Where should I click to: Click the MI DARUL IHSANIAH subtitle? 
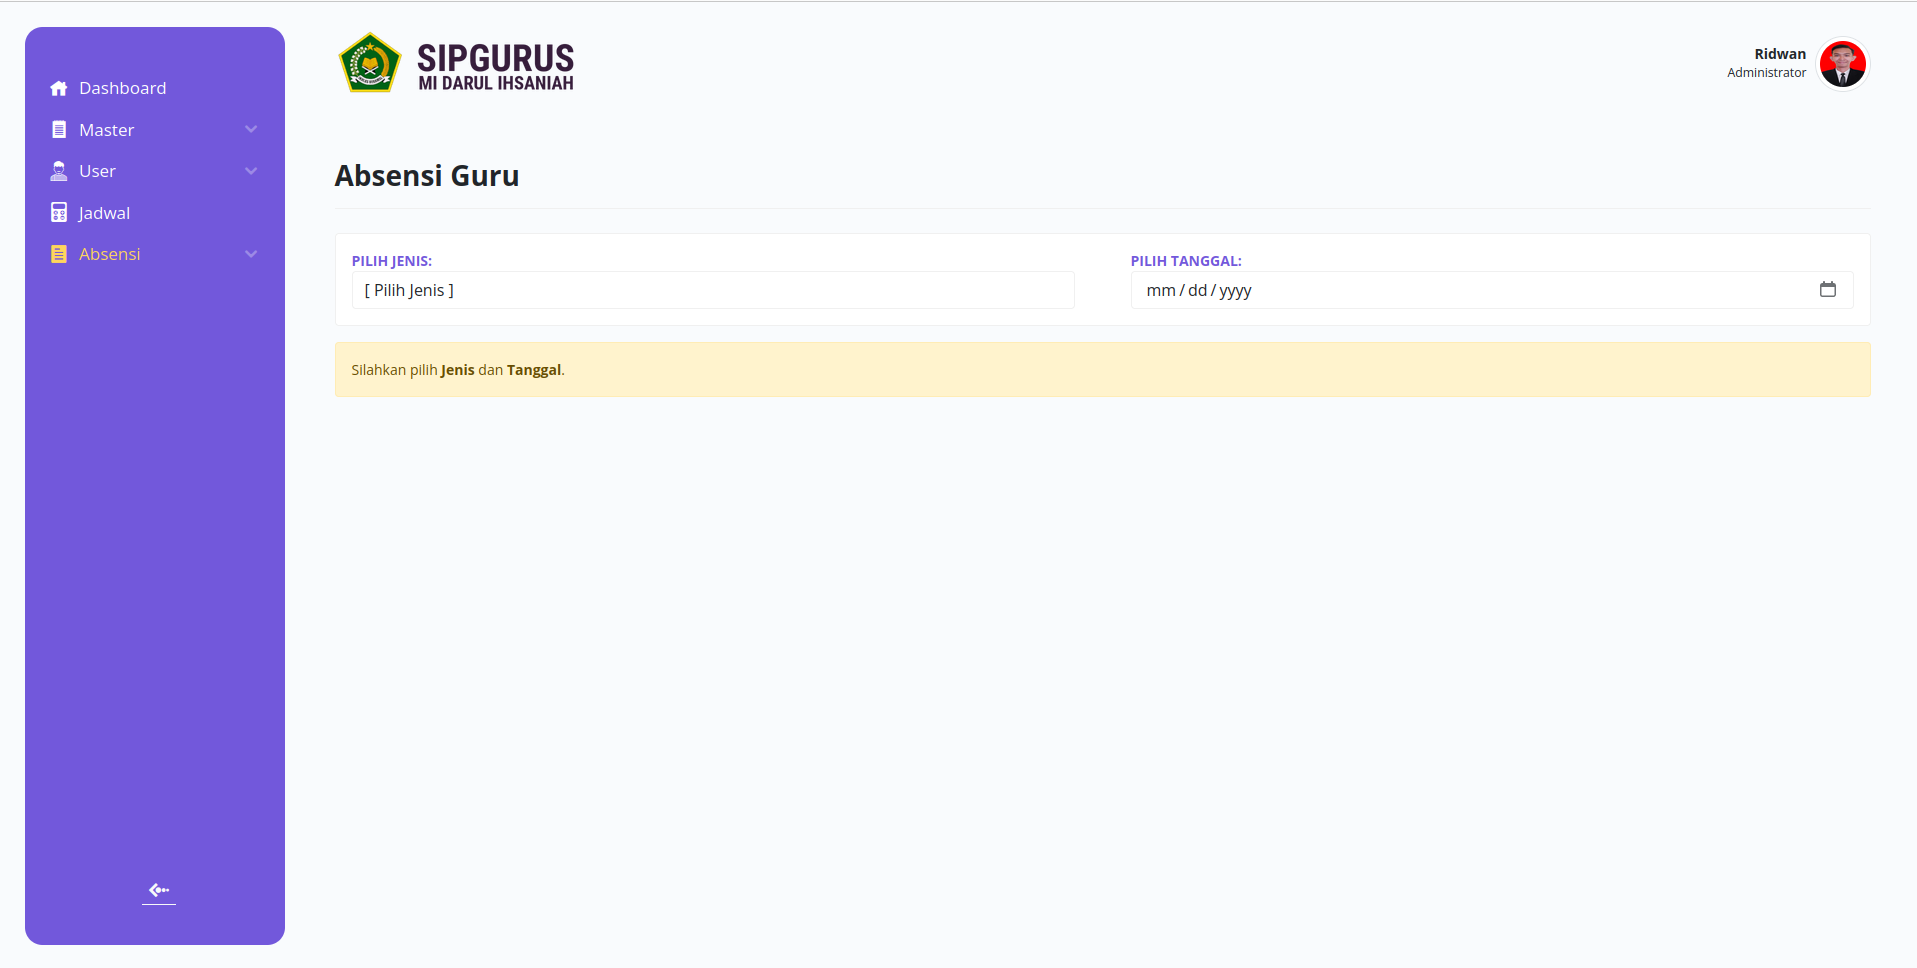[x=496, y=84]
